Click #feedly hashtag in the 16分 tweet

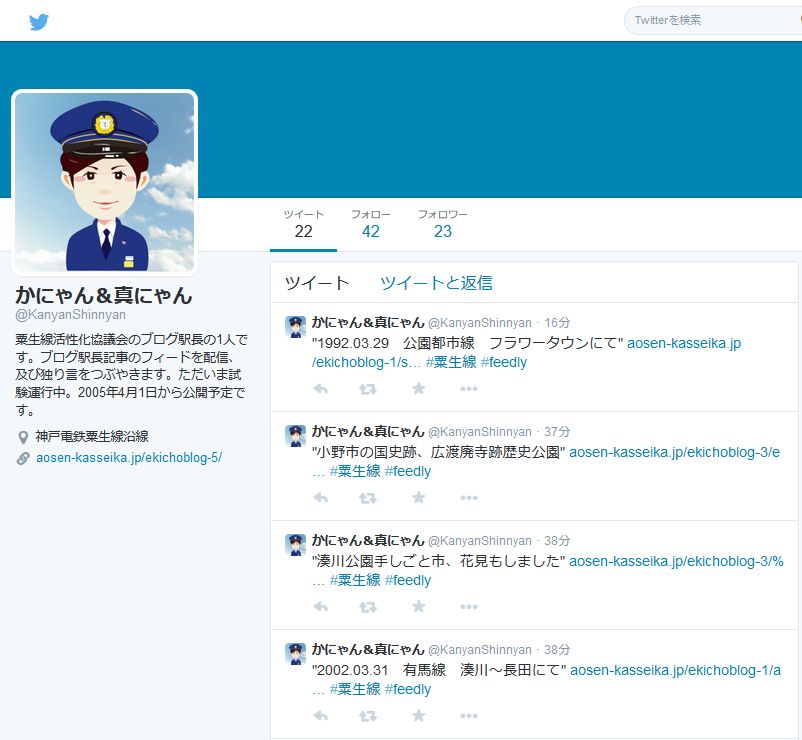[x=504, y=362]
